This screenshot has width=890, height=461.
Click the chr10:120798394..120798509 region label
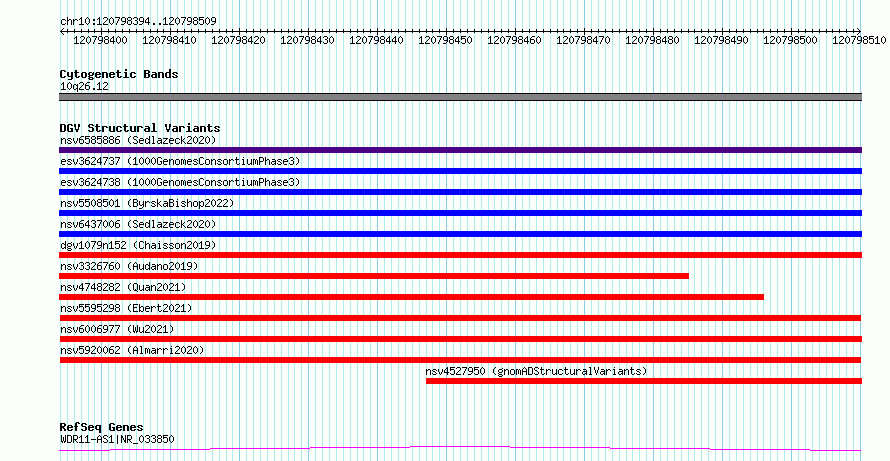(138, 22)
